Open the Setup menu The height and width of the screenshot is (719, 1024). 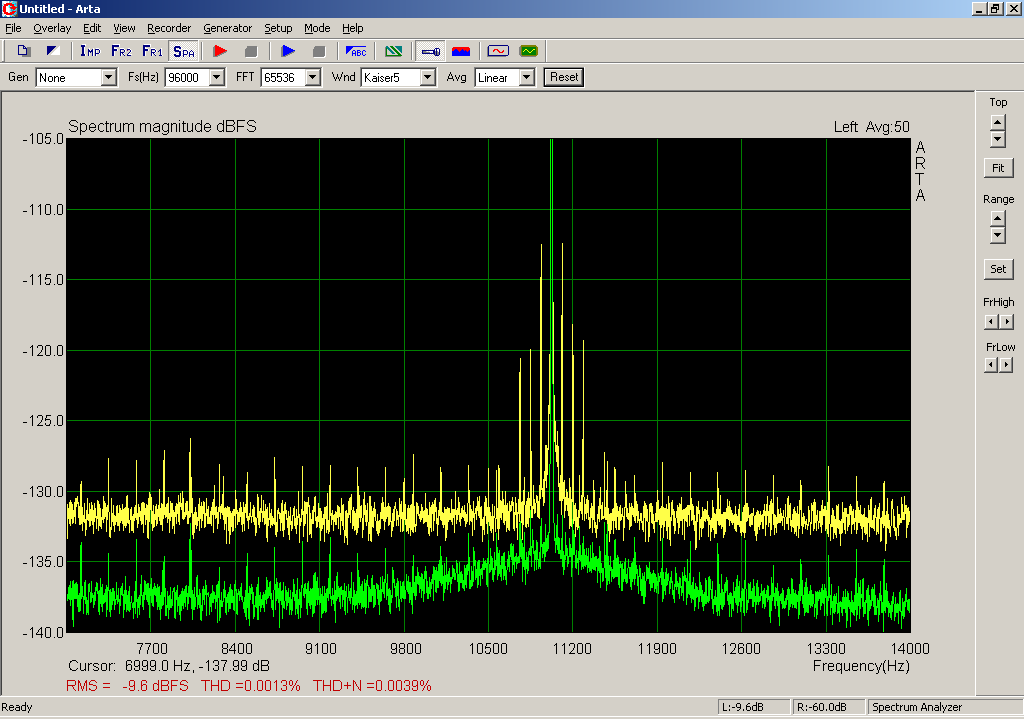[278, 28]
